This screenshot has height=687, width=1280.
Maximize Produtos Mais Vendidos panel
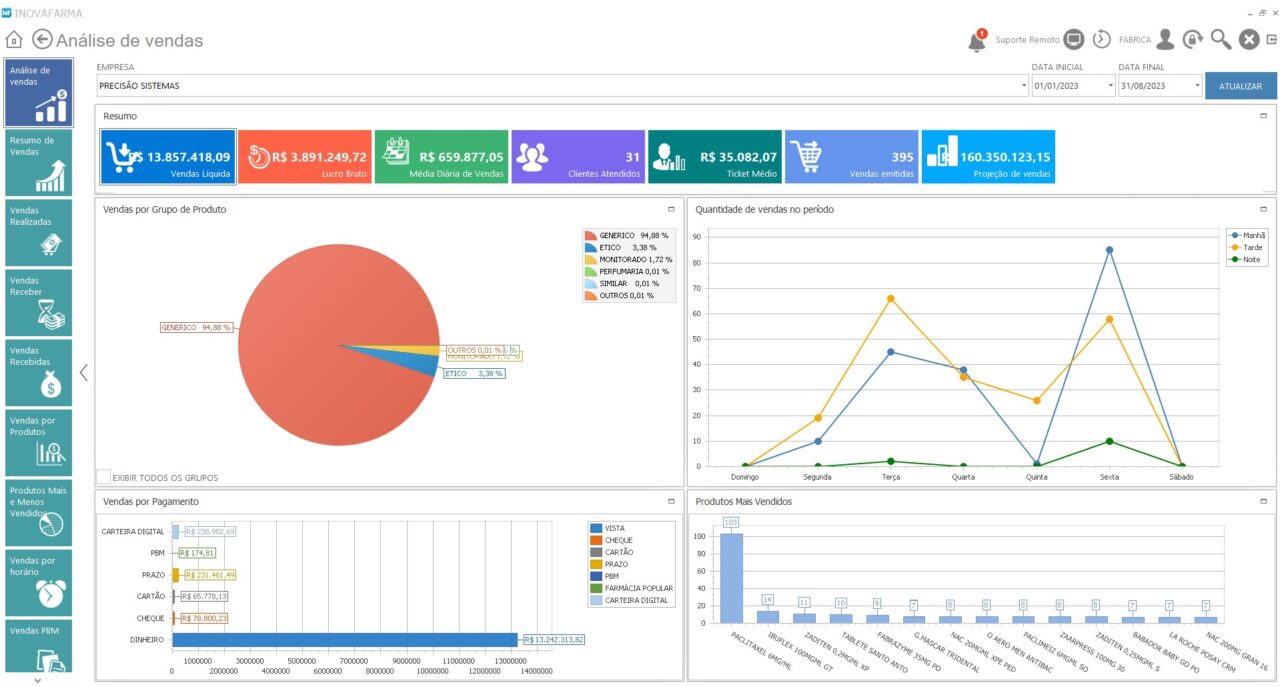tap(1264, 500)
